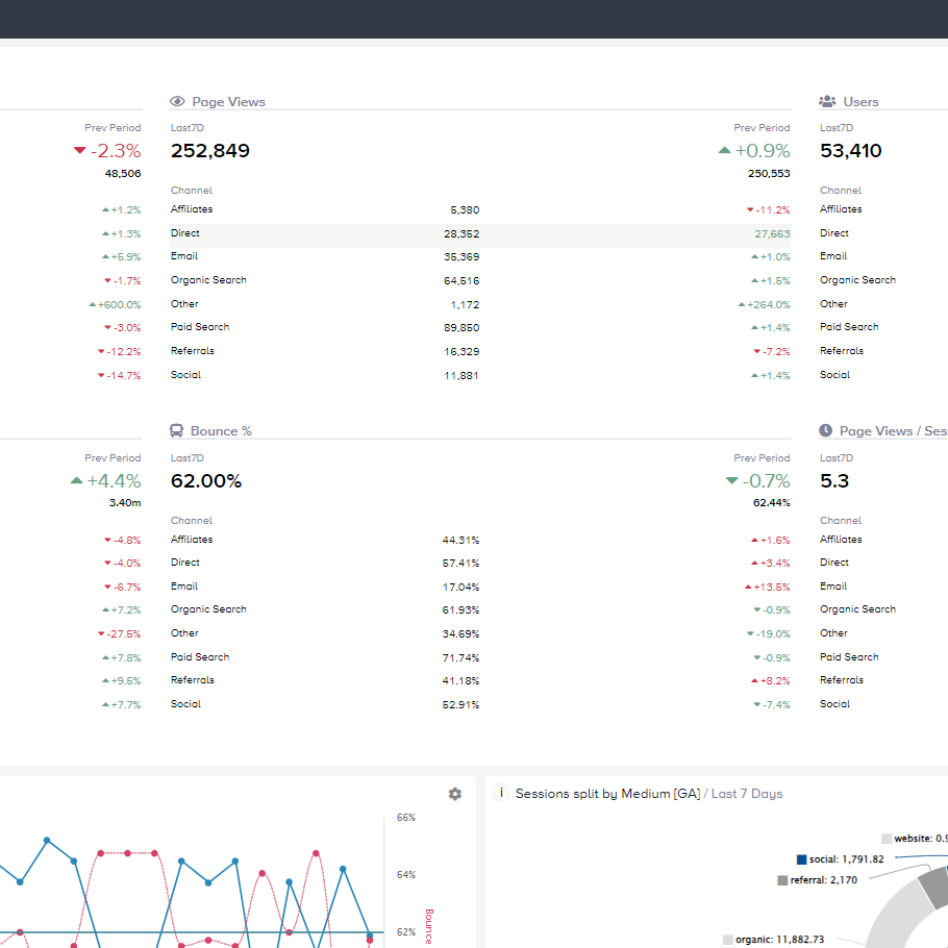Screen dimensions: 948x948
Task: Click the Page Views eye icon
Action: tap(177, 101)
